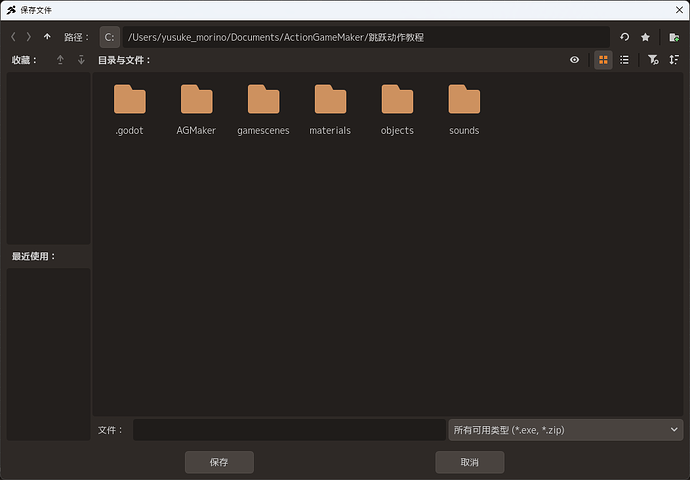Toggle hidden files visibility eye
Screen dimensions: 690x480
(574, 60)
